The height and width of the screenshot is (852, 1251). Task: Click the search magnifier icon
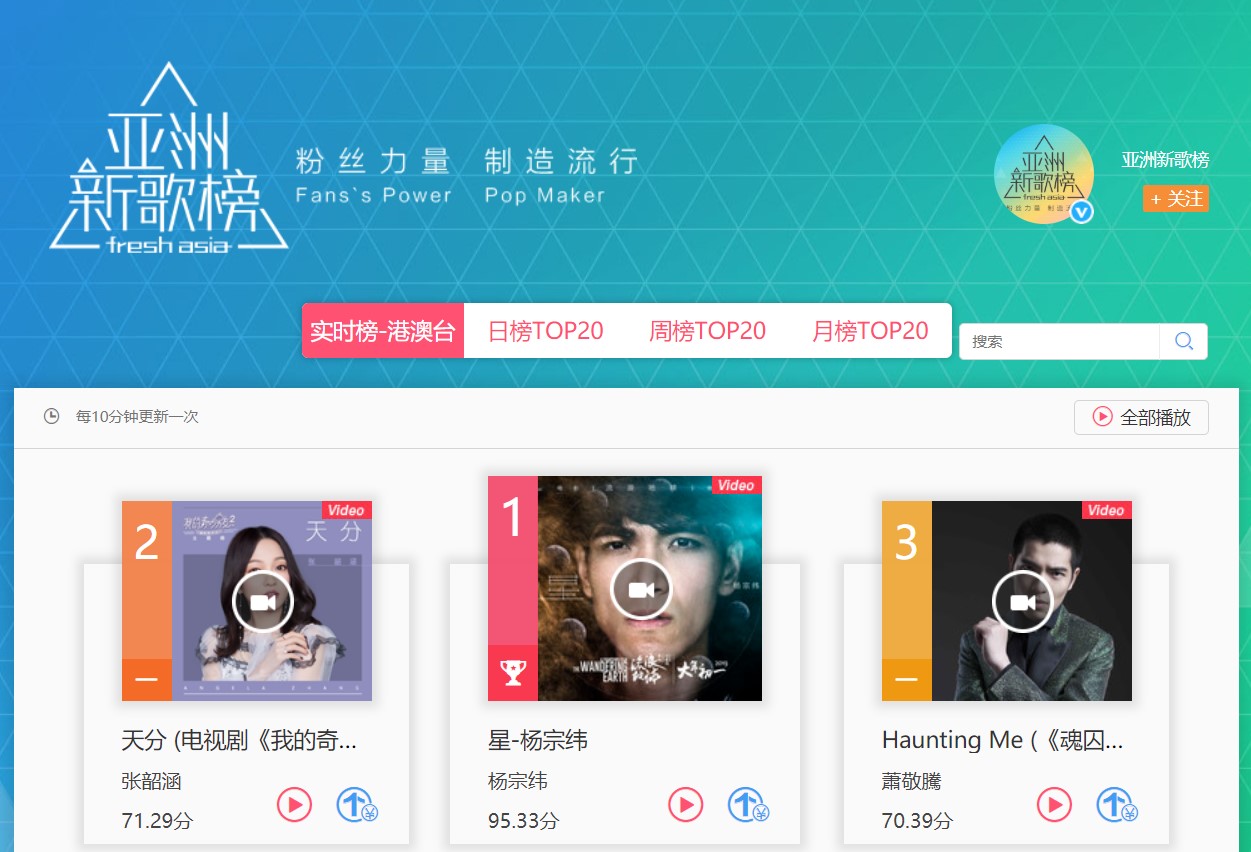pyautogui.click(x=1183, y=341)
